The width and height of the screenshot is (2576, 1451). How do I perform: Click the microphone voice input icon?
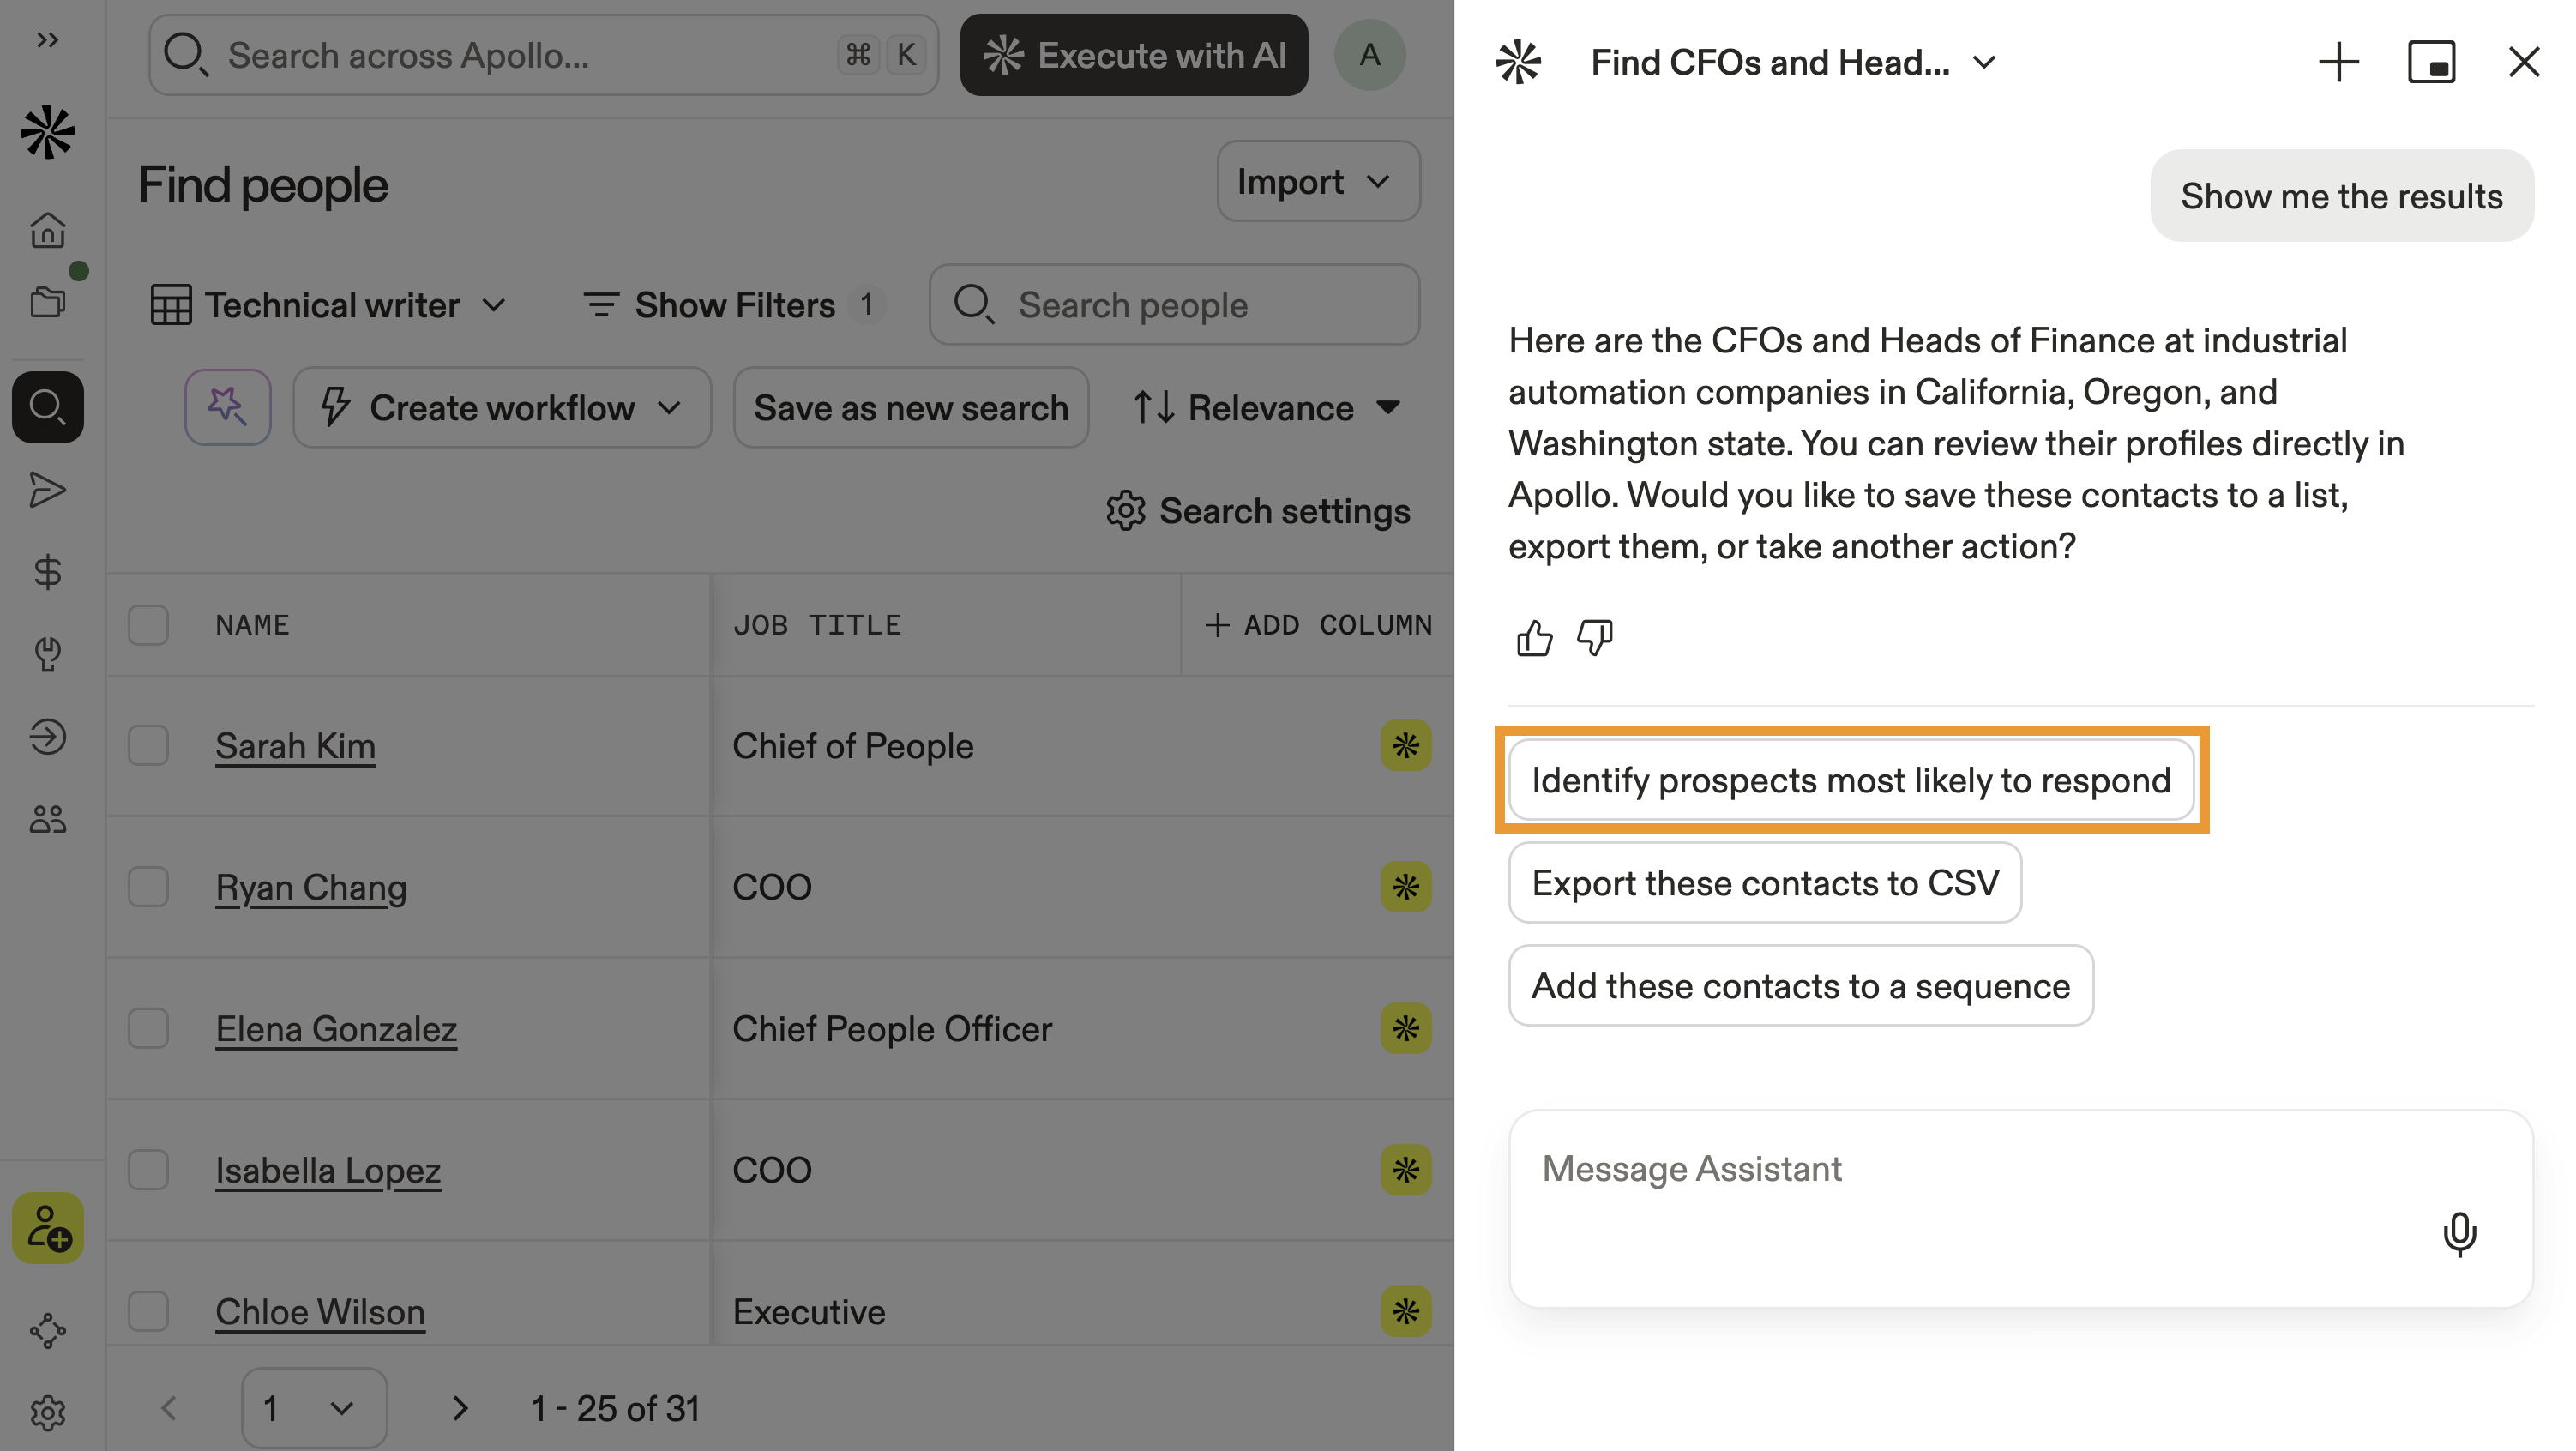click(x=2459, y=1234)
